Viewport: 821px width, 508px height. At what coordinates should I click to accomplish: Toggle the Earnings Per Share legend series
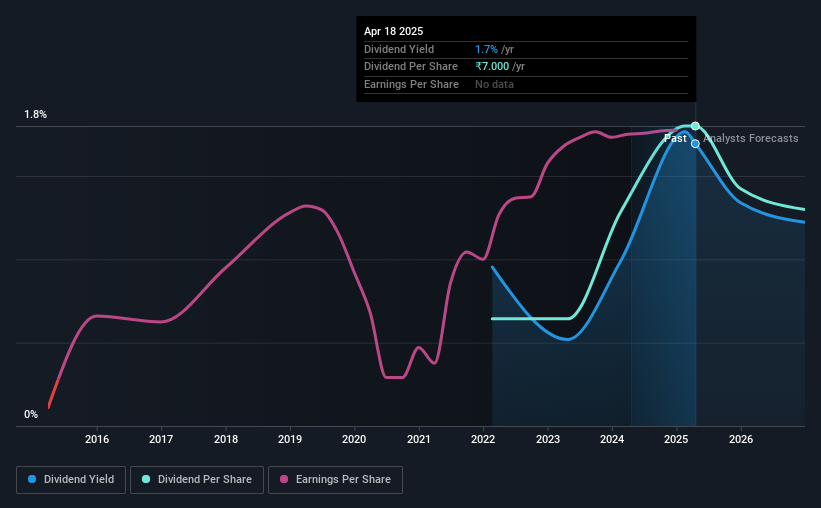(x=335, y=480)
